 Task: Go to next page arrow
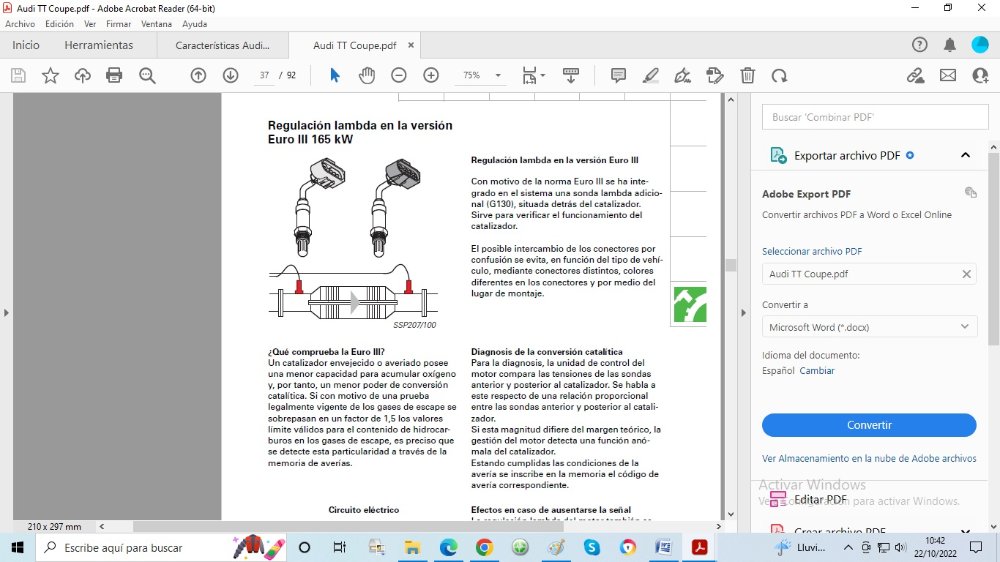[x=230, y=75]
